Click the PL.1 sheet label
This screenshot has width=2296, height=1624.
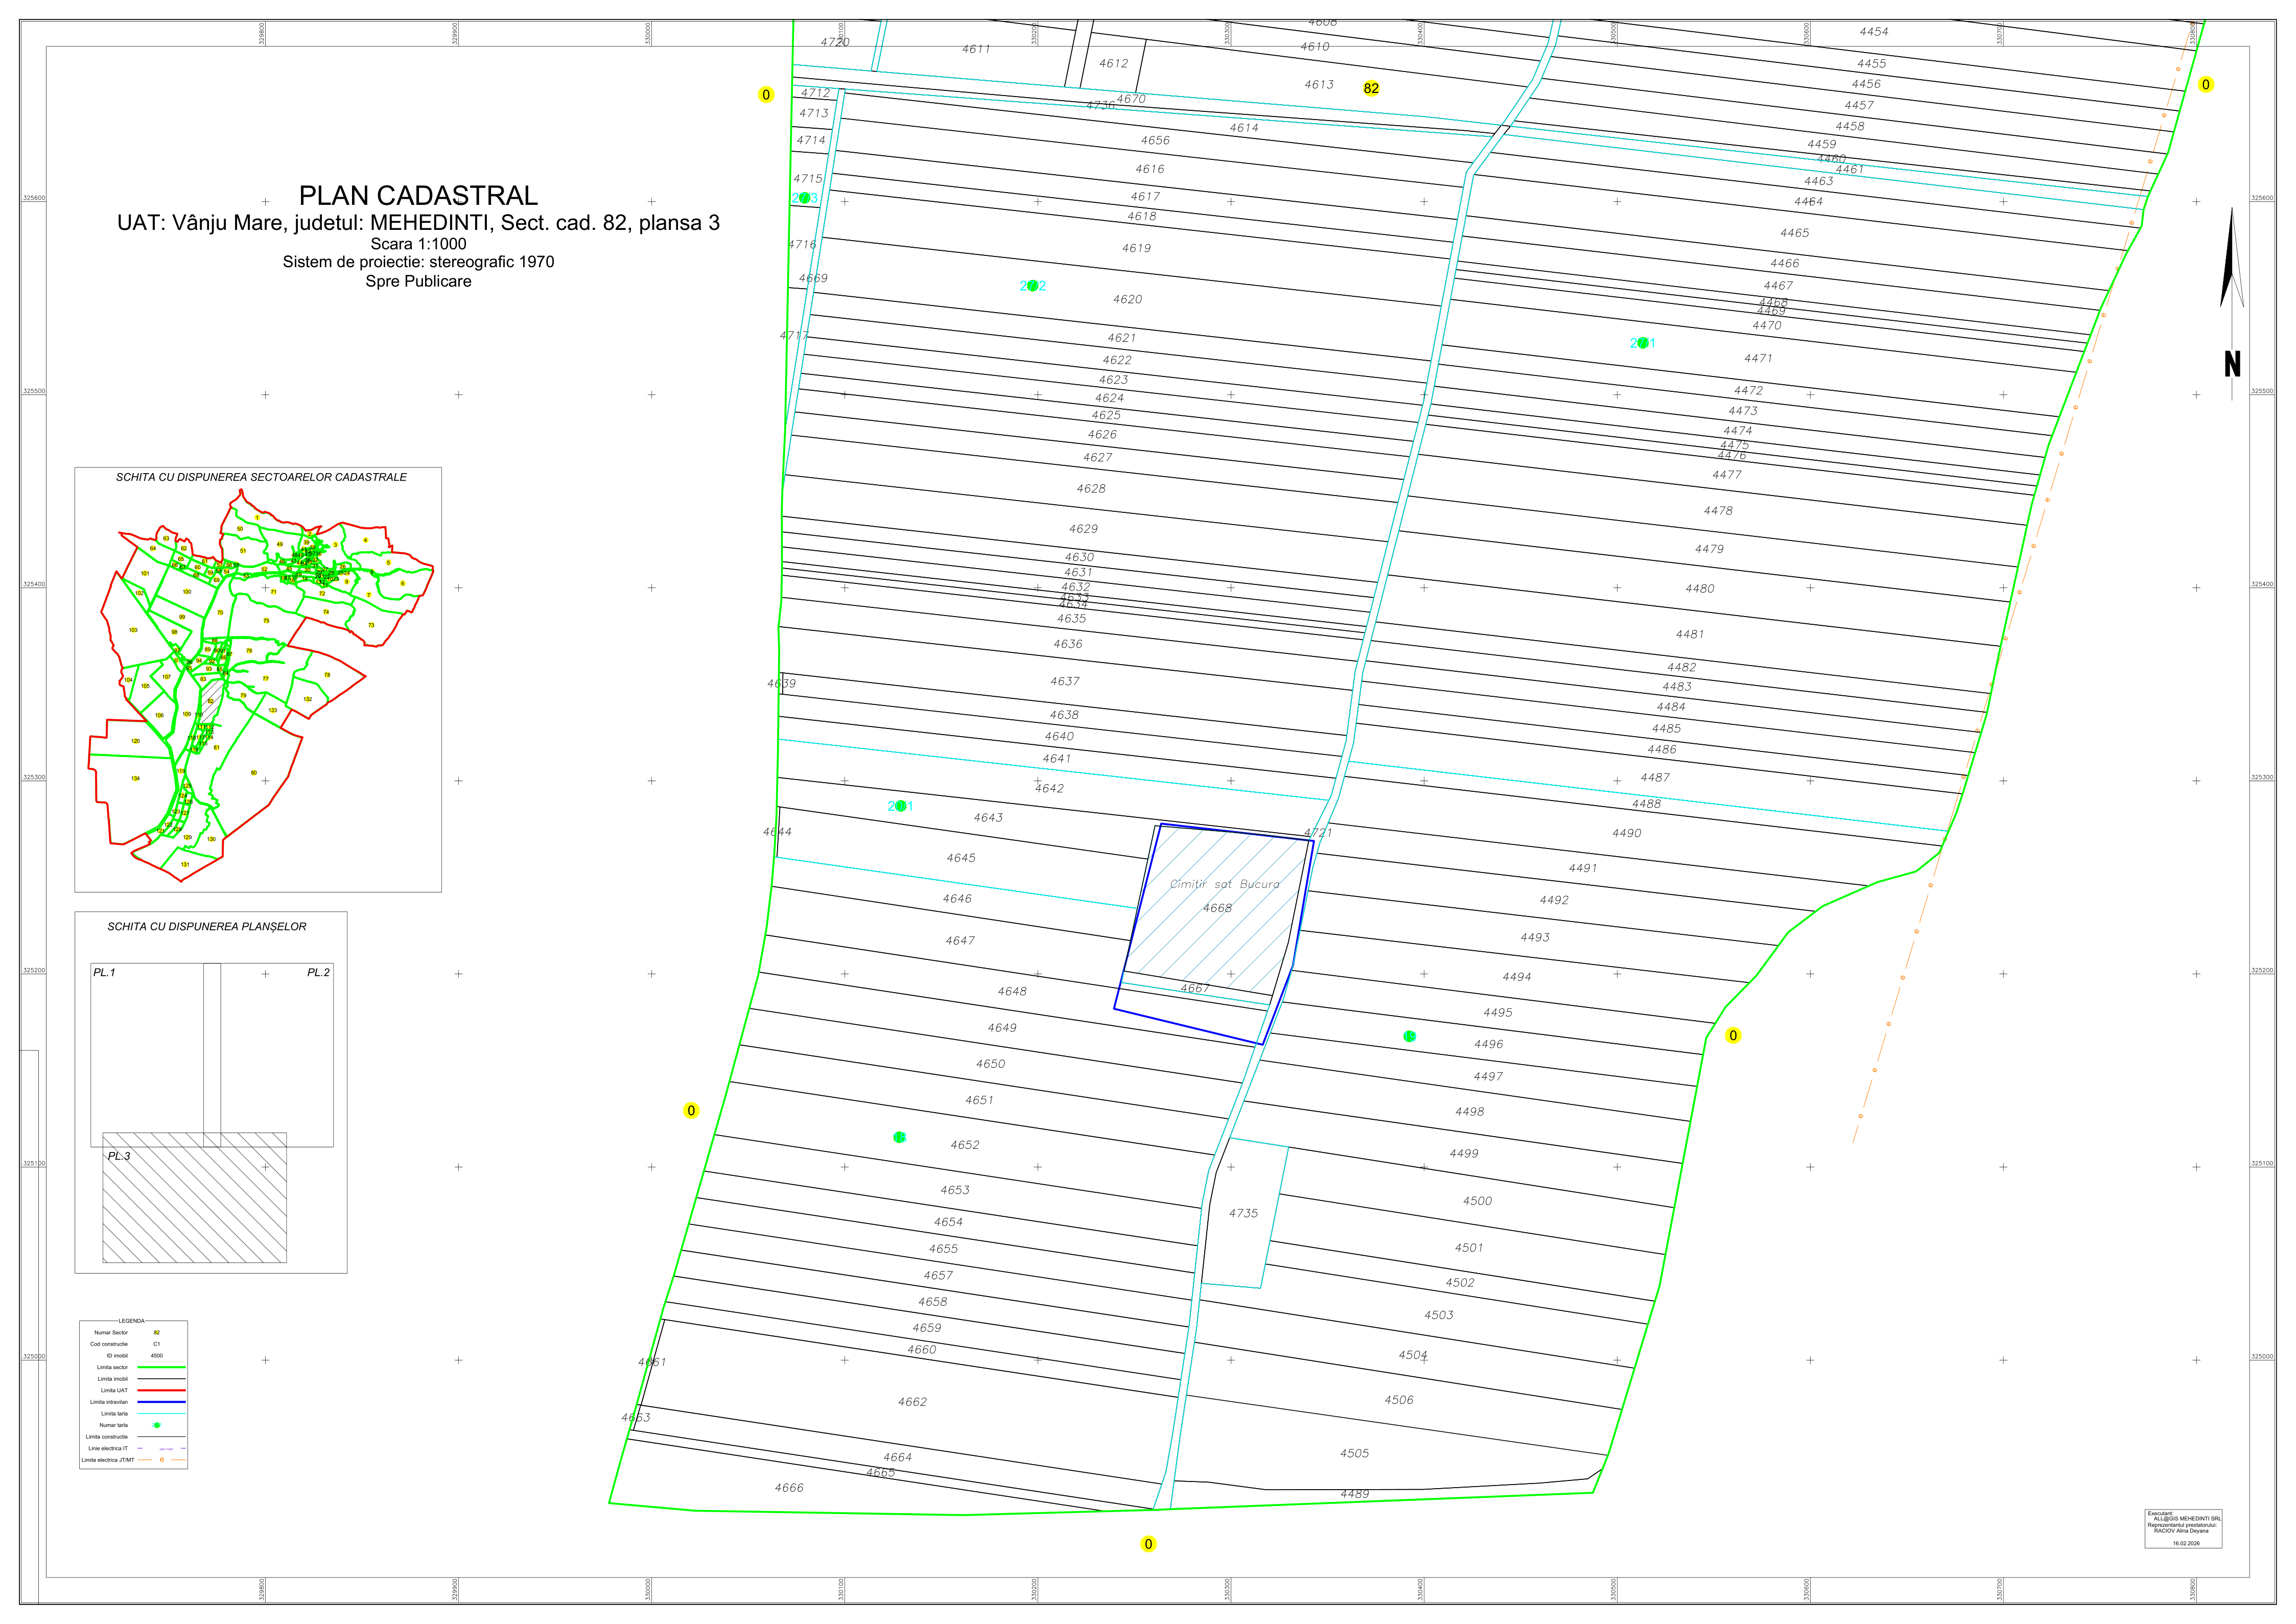coord(104,972)
